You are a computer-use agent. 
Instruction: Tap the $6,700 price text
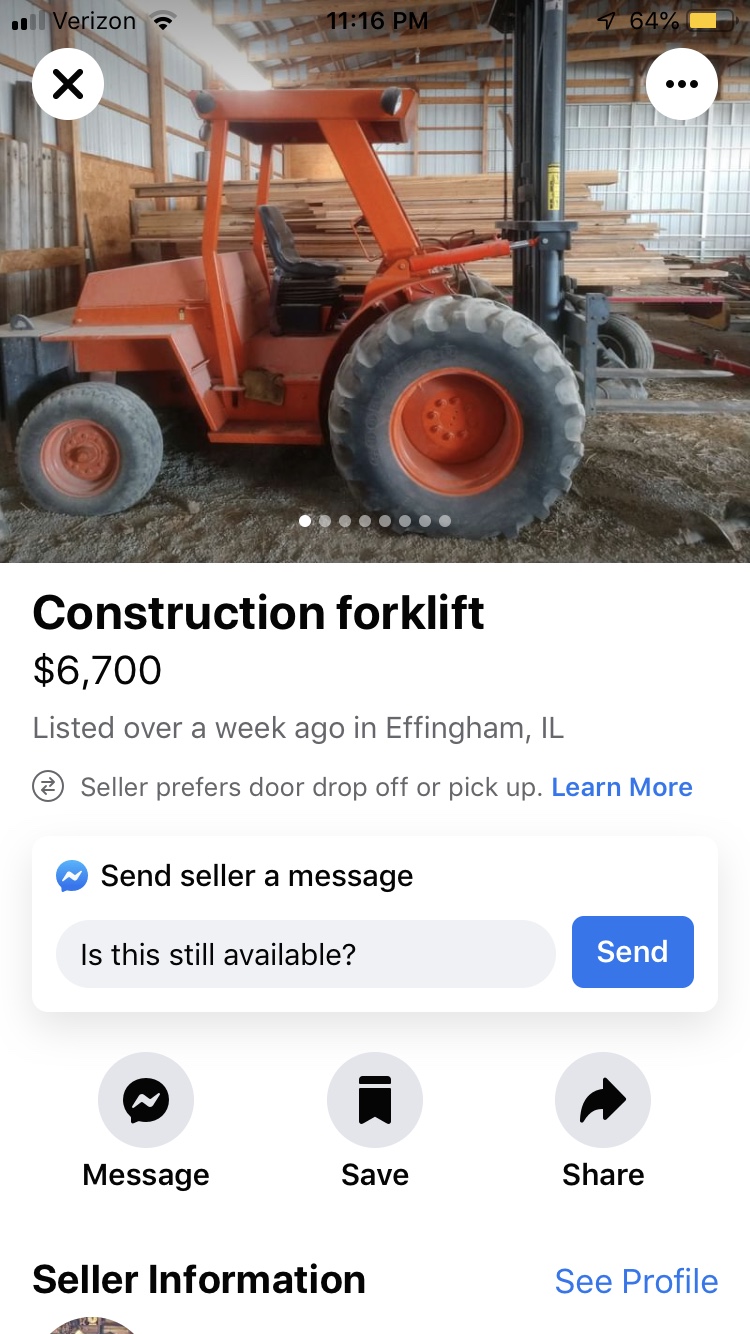(x=97, y=670)
